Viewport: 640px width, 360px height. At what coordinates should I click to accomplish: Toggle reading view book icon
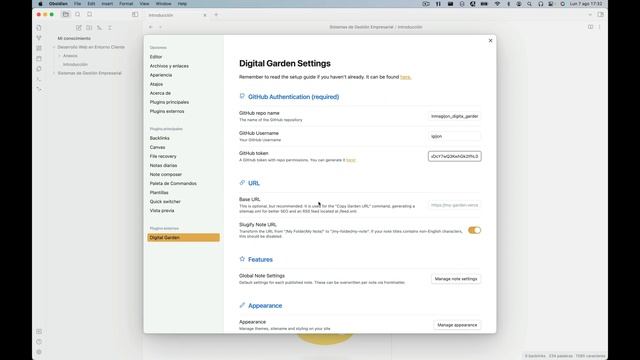point(590,27)
